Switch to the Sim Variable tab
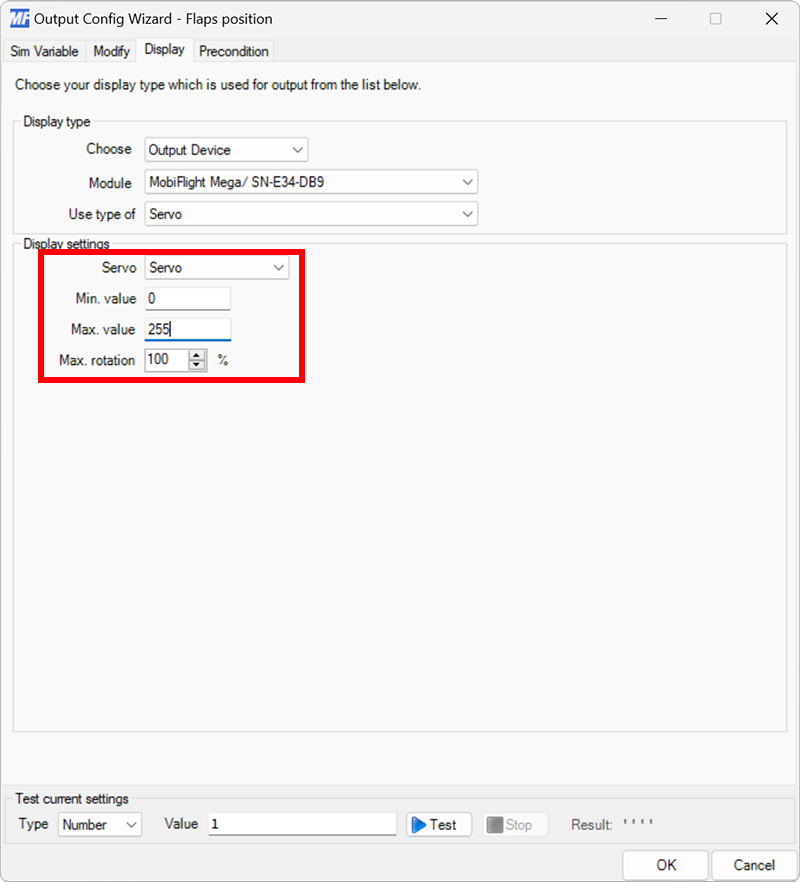Viewport: 800px width, 882px height. point(44,51)
